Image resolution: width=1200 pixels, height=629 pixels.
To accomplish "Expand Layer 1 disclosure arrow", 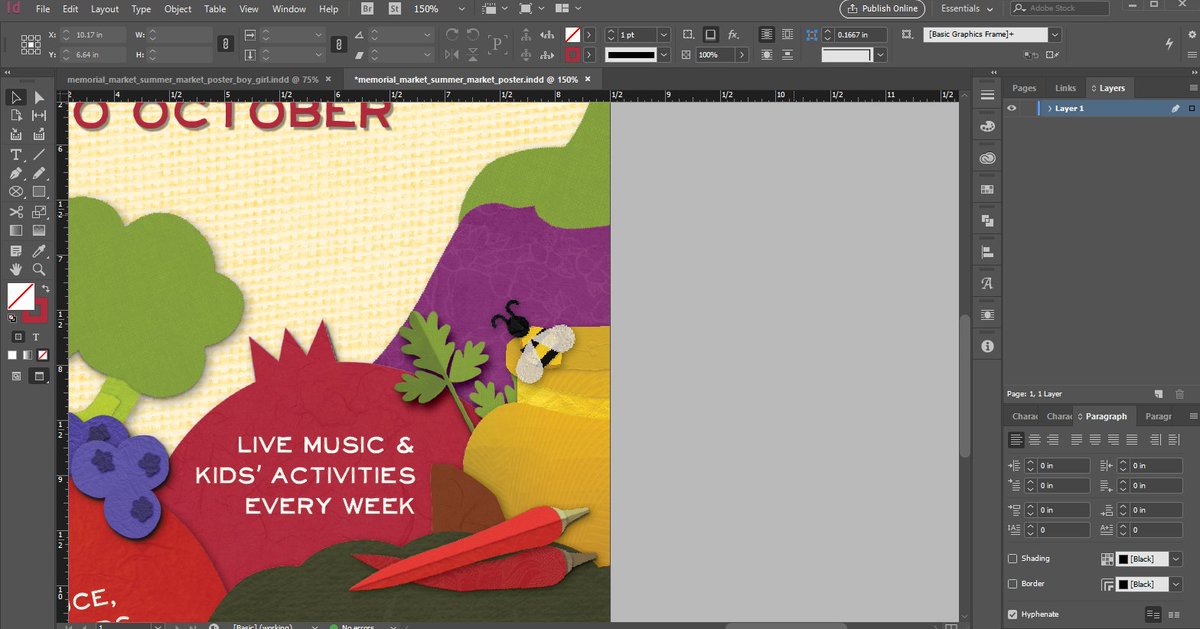I will [1049, 108].
